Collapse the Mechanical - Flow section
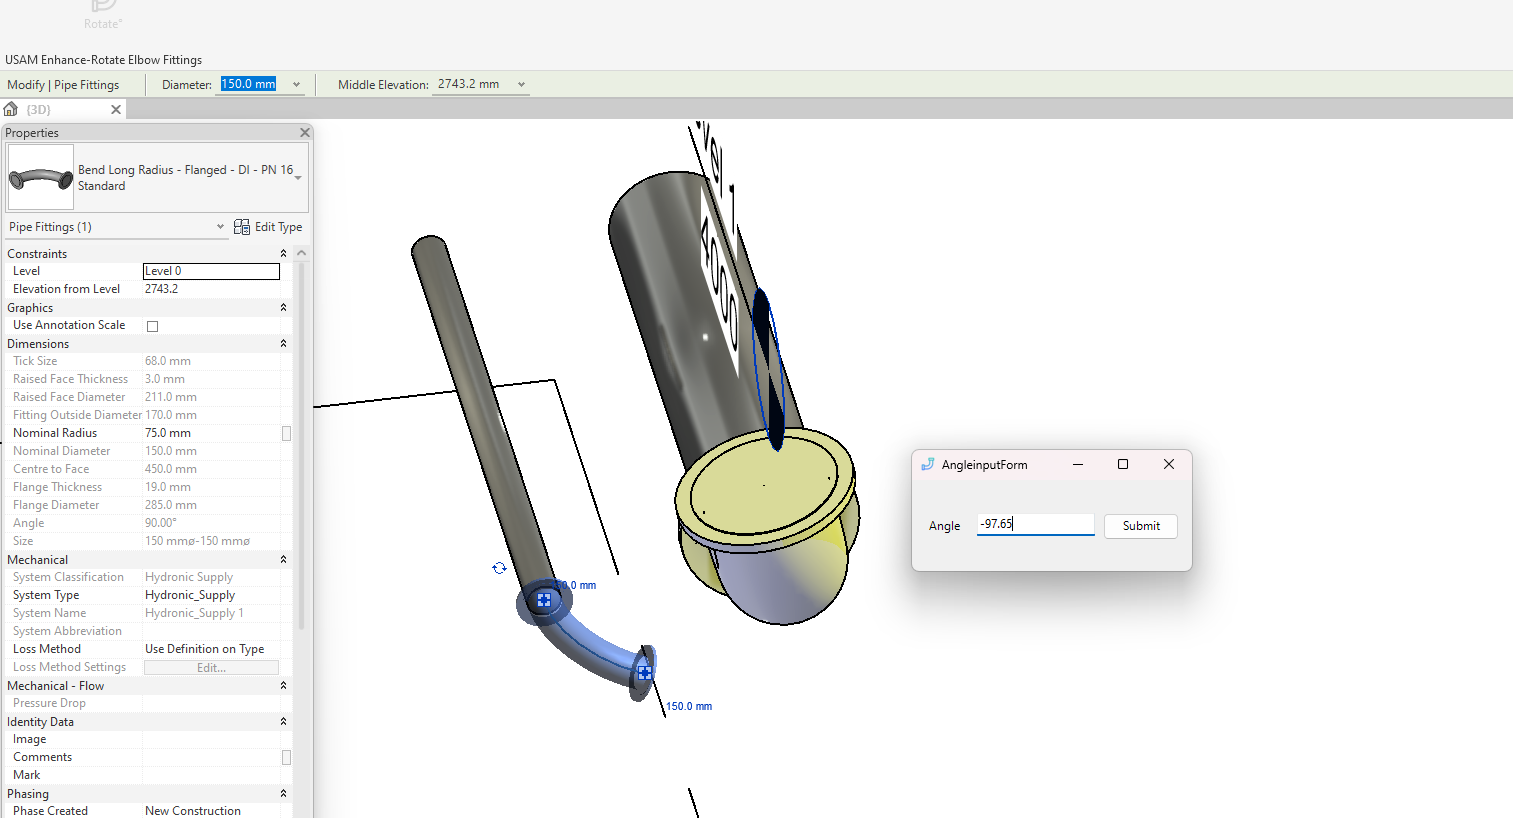Image resolution: width=1513 pixels, height=818 pixels. coord(283,686)
